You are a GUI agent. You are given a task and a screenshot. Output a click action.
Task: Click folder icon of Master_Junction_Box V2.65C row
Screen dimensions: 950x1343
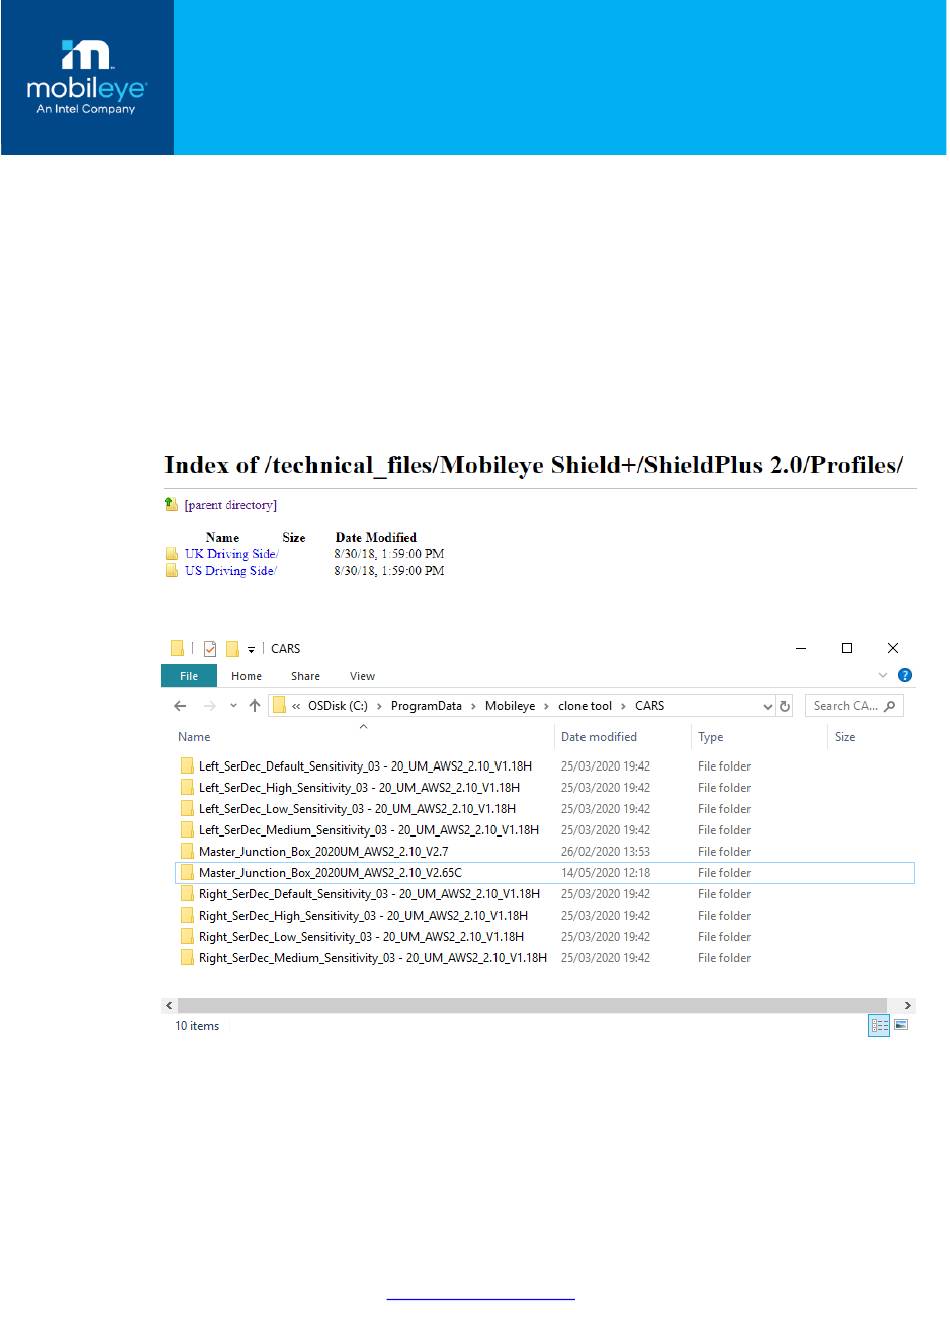(x=187, y=872)
